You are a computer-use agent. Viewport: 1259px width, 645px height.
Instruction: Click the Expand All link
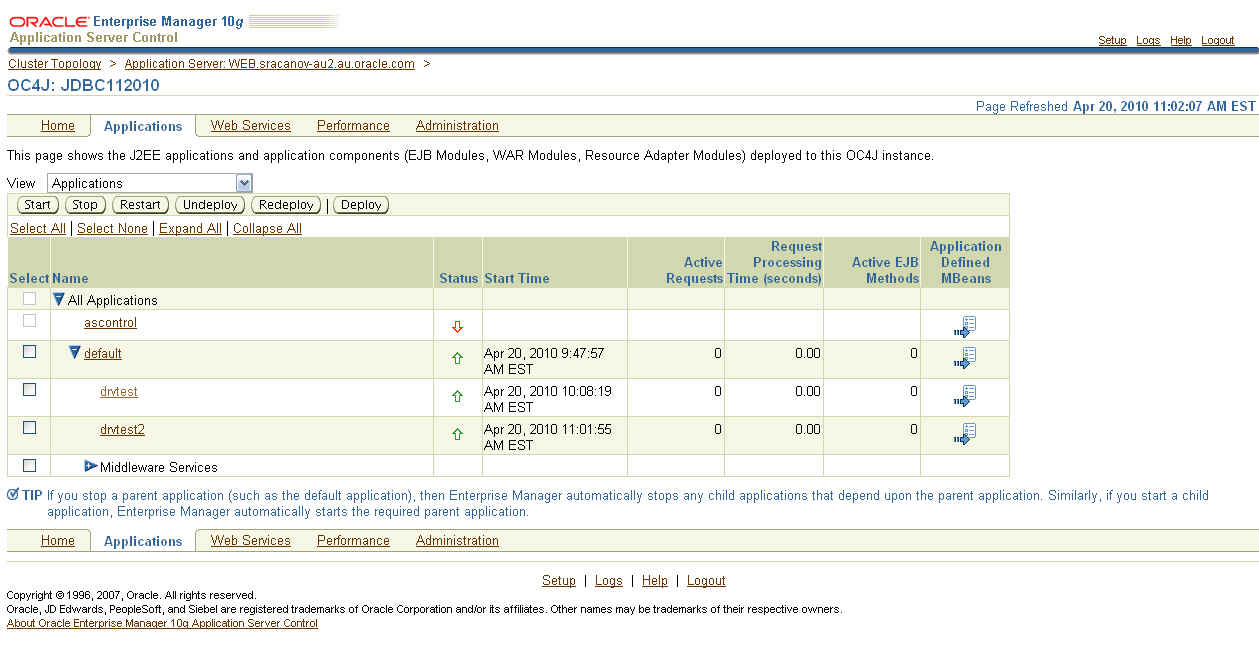click(190, 228)
